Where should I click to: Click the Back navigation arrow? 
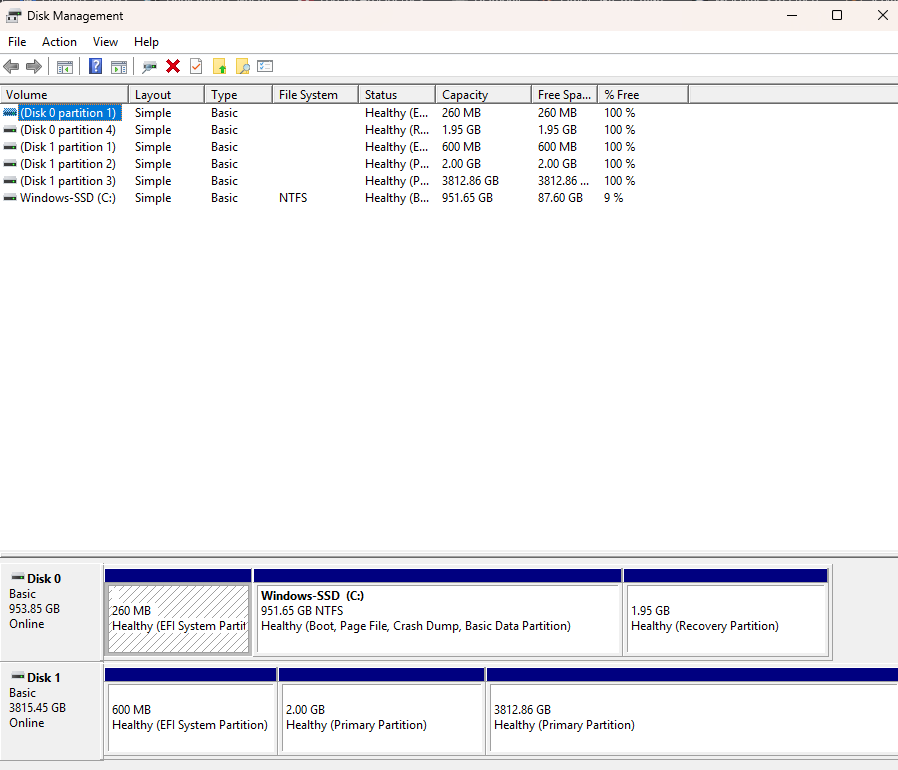coord(11,66)
